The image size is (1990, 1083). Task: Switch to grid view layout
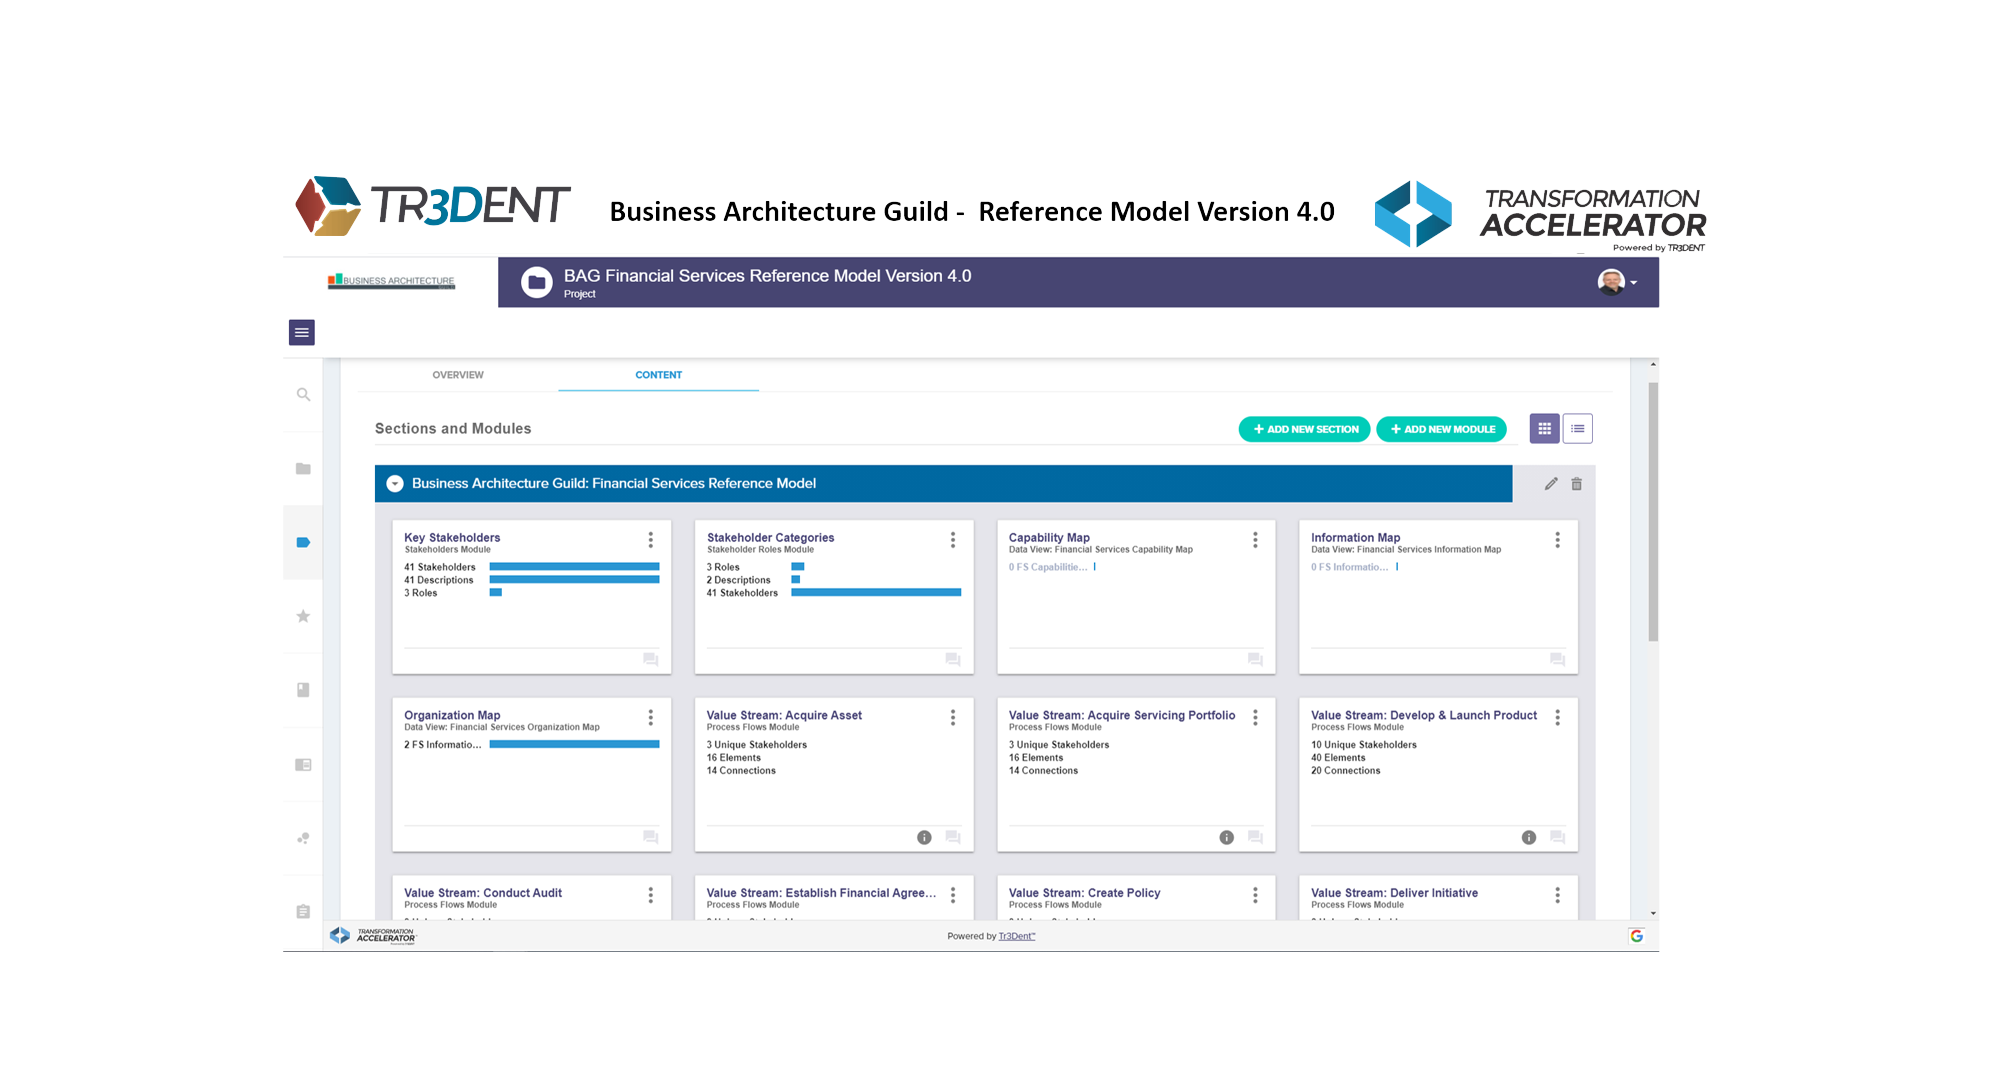tap(1545, 428)
